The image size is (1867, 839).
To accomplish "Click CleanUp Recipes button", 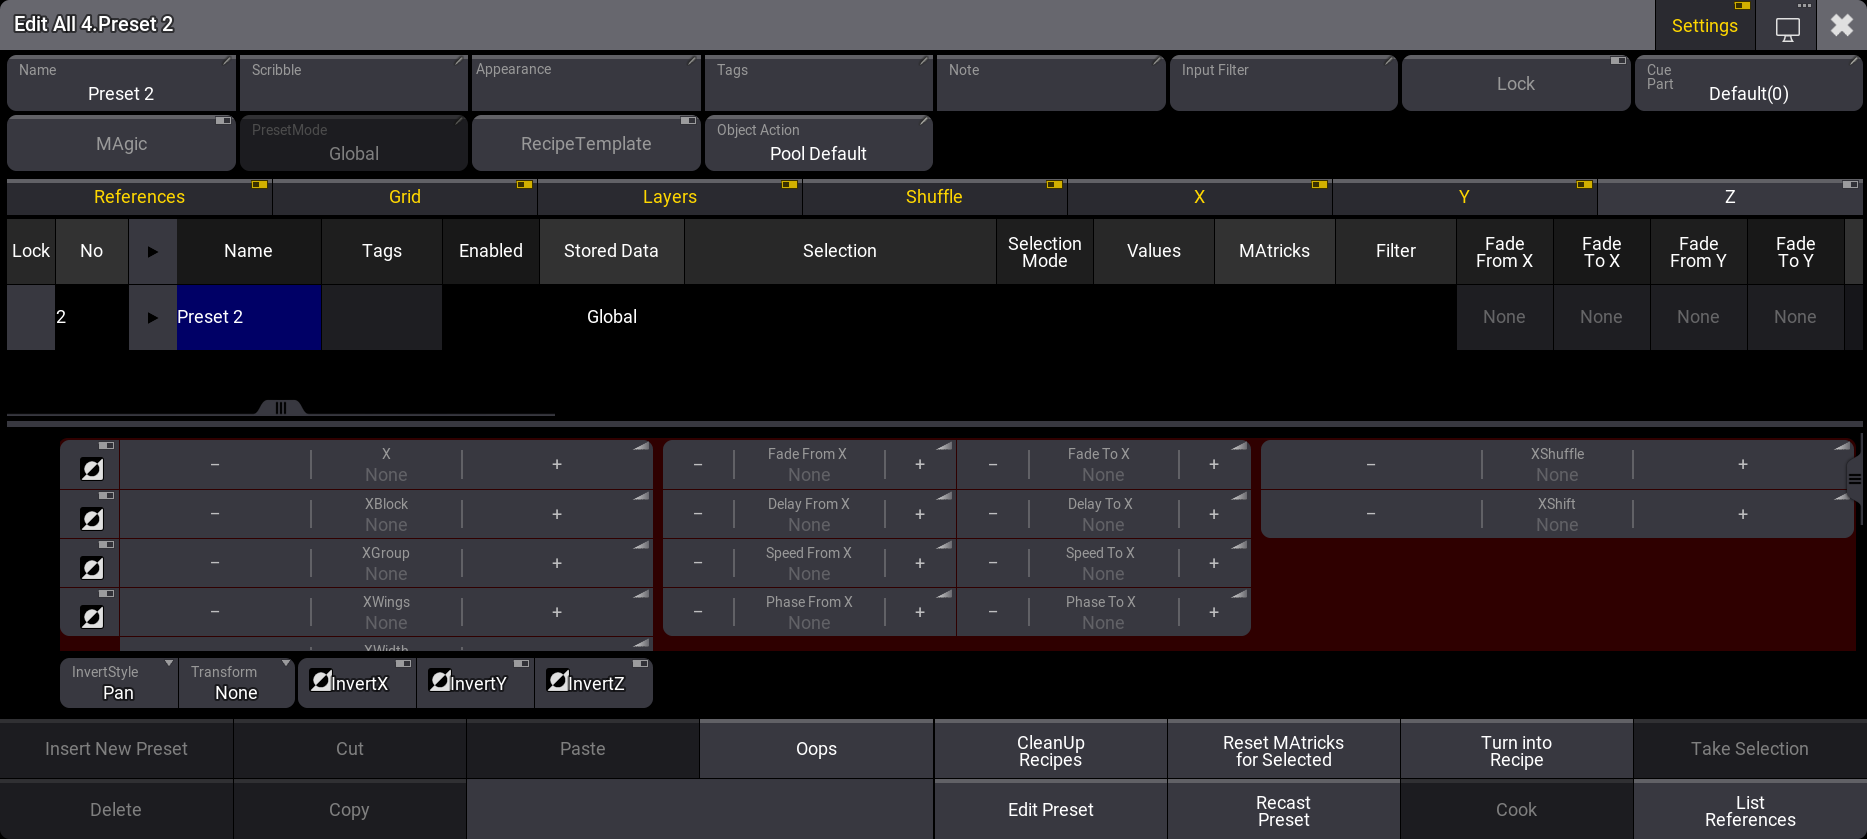I will coord(1050,750).
